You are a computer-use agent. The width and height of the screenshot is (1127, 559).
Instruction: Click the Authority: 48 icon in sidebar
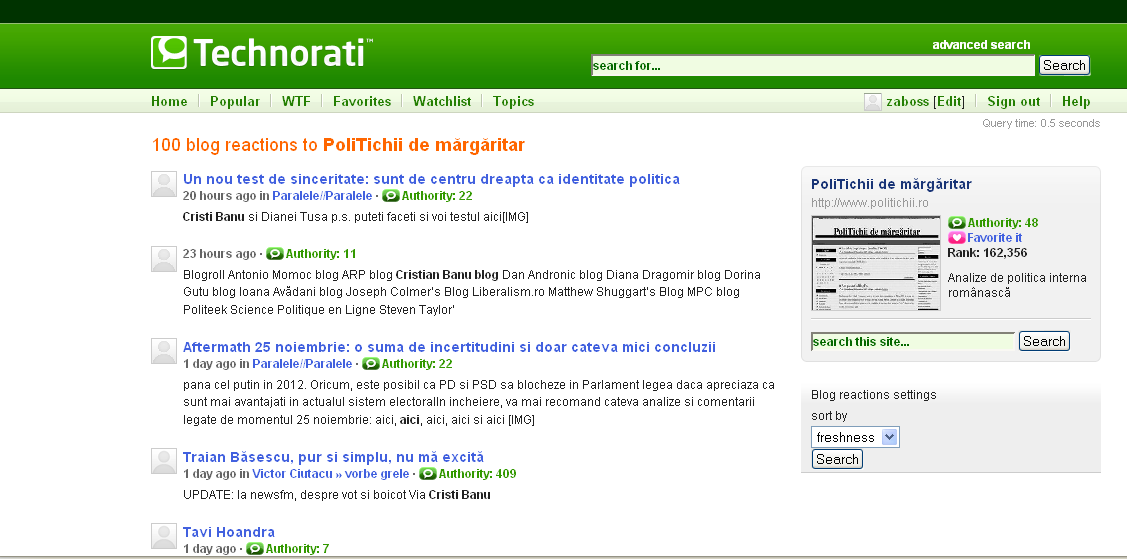pos(957,223)
